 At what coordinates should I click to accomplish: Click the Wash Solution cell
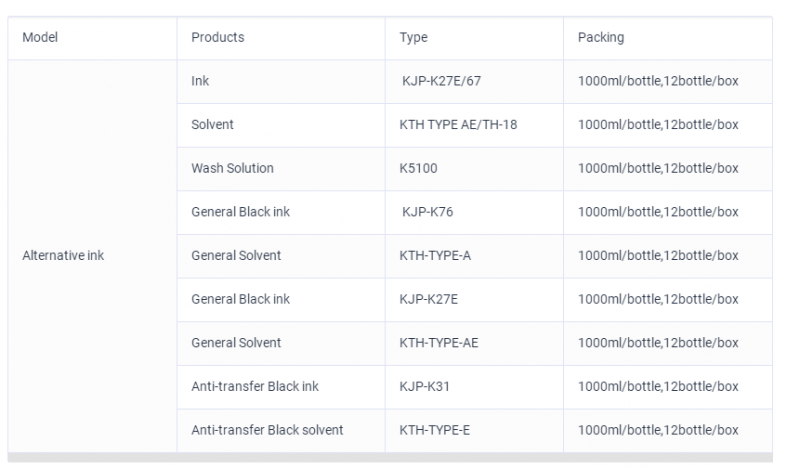(281, 169)
